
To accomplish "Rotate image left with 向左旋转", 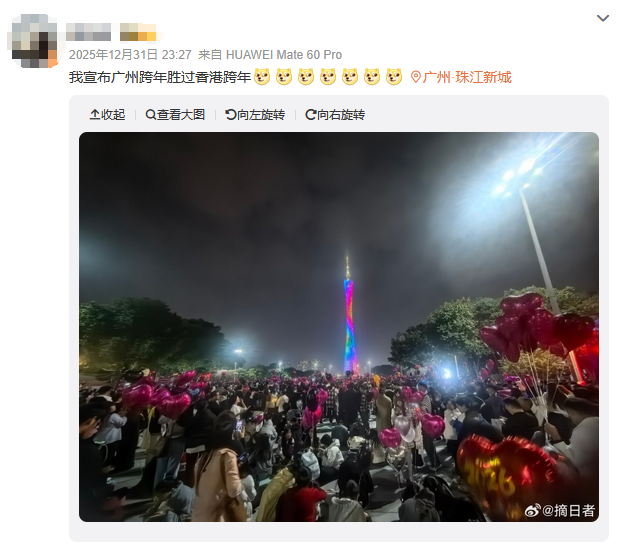I will coord(255,115).
